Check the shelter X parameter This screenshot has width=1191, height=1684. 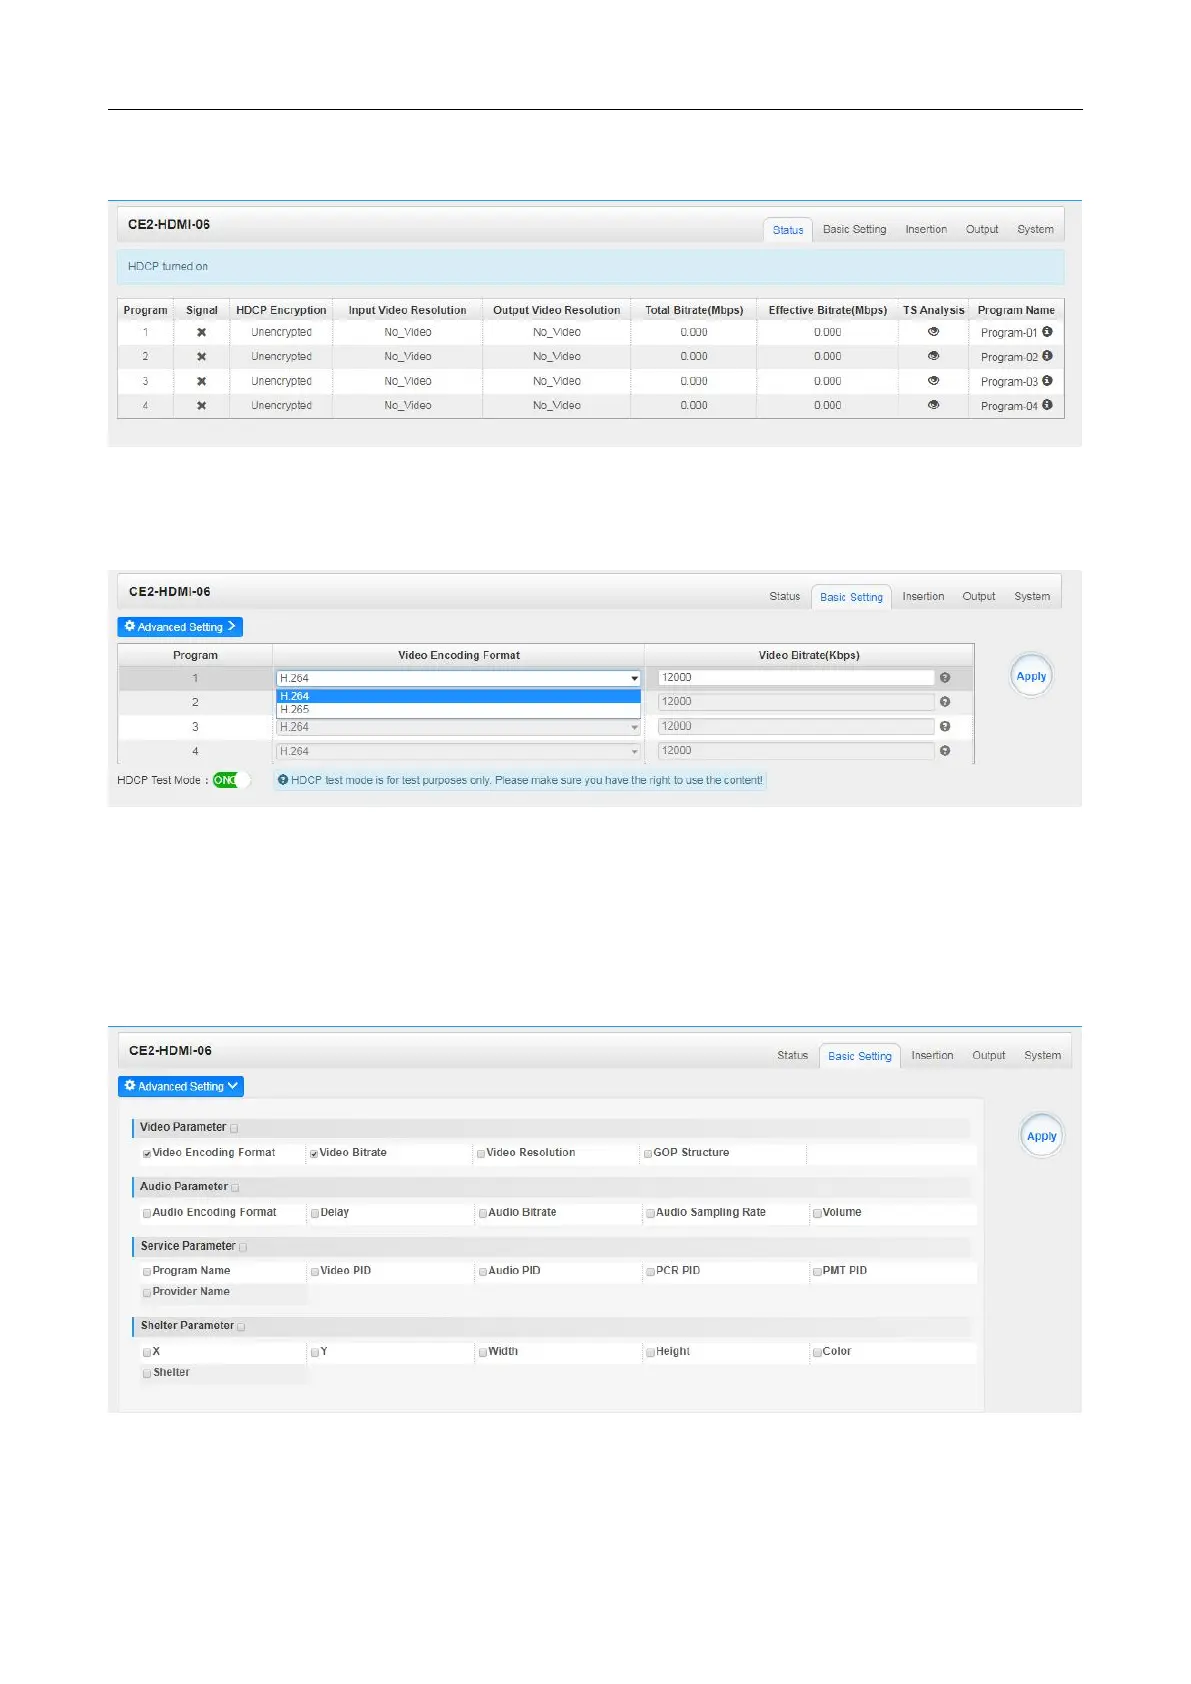click(147, 1352)
